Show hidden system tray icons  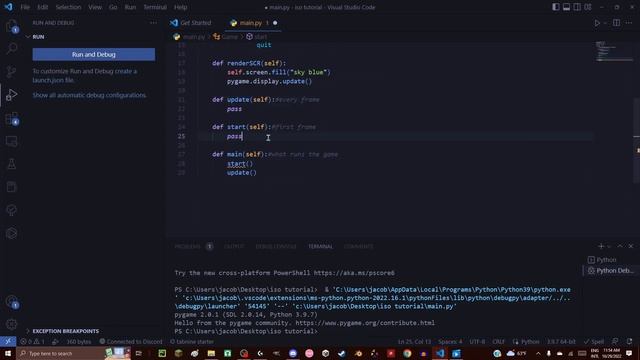[538, 353]
